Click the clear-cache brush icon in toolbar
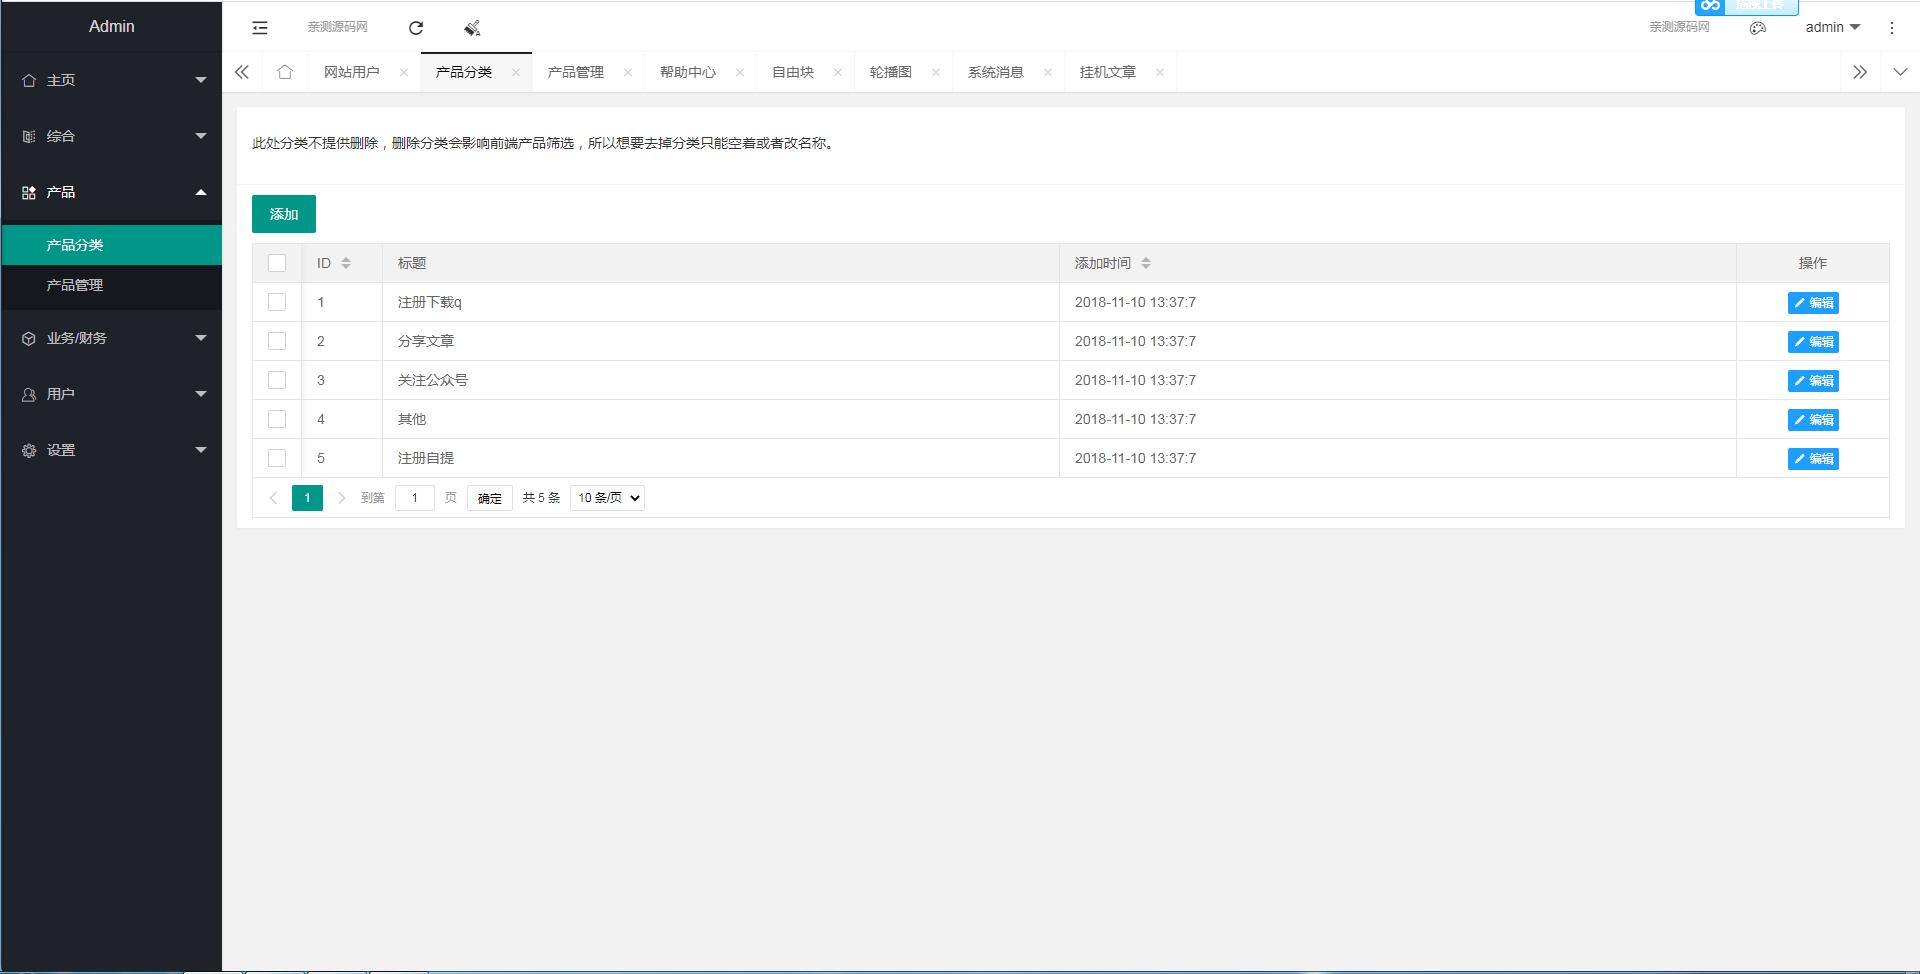Screen dimensions: 1920x974 472,28
